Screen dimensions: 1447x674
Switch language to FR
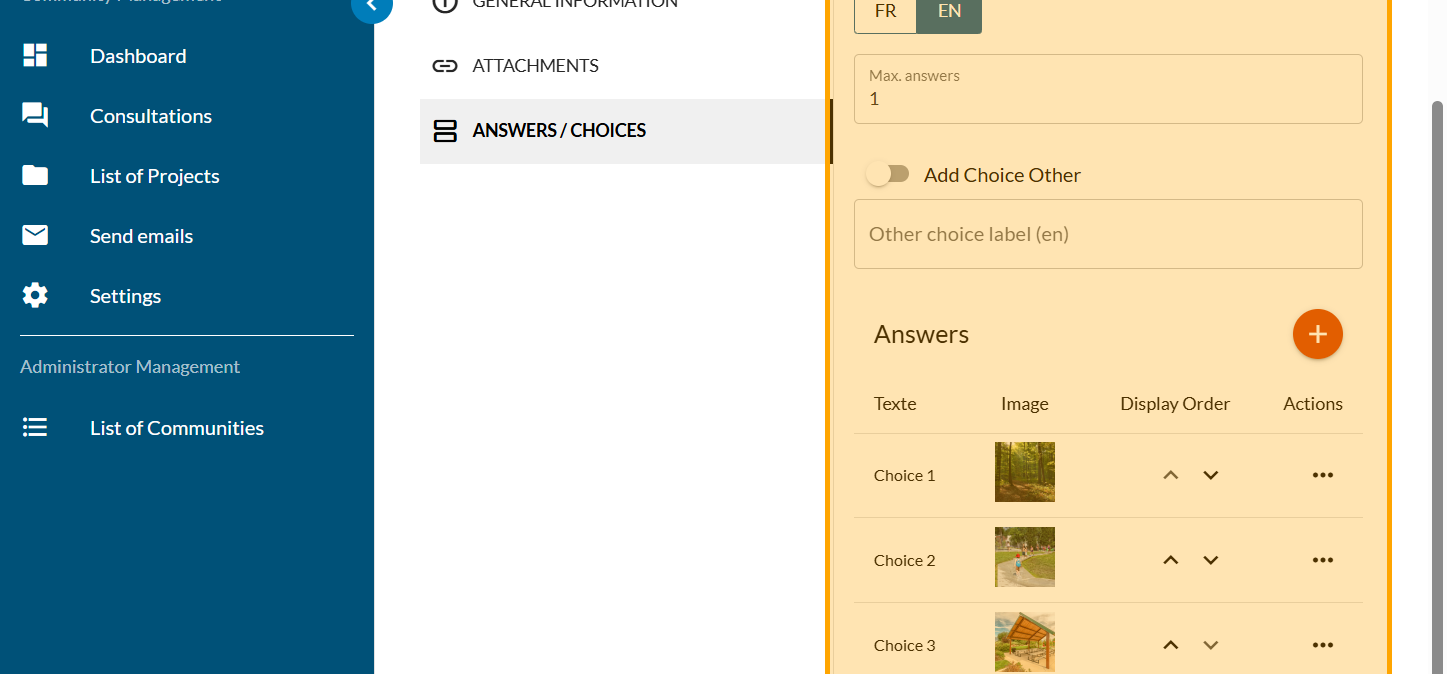point(885,13)
